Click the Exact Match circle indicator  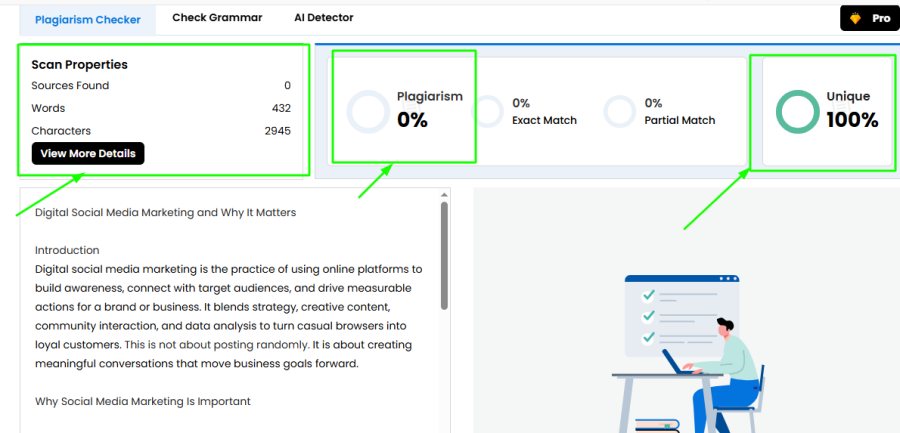[x=488, y=111]
